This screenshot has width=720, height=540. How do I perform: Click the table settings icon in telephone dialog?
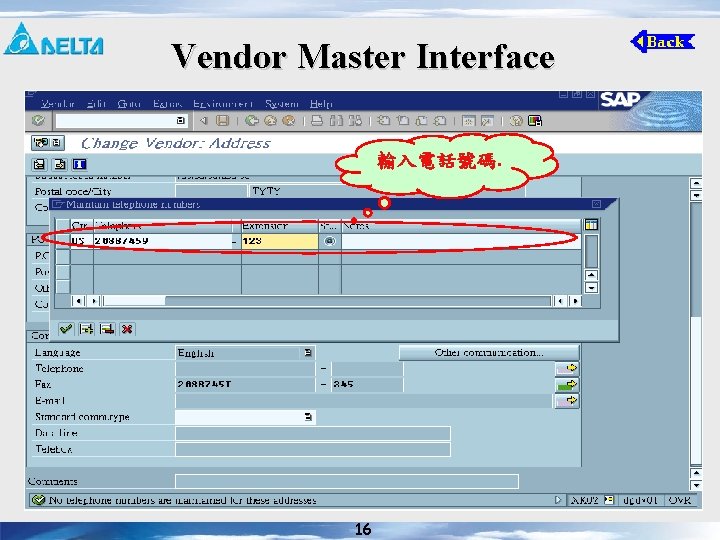(591, 225)
